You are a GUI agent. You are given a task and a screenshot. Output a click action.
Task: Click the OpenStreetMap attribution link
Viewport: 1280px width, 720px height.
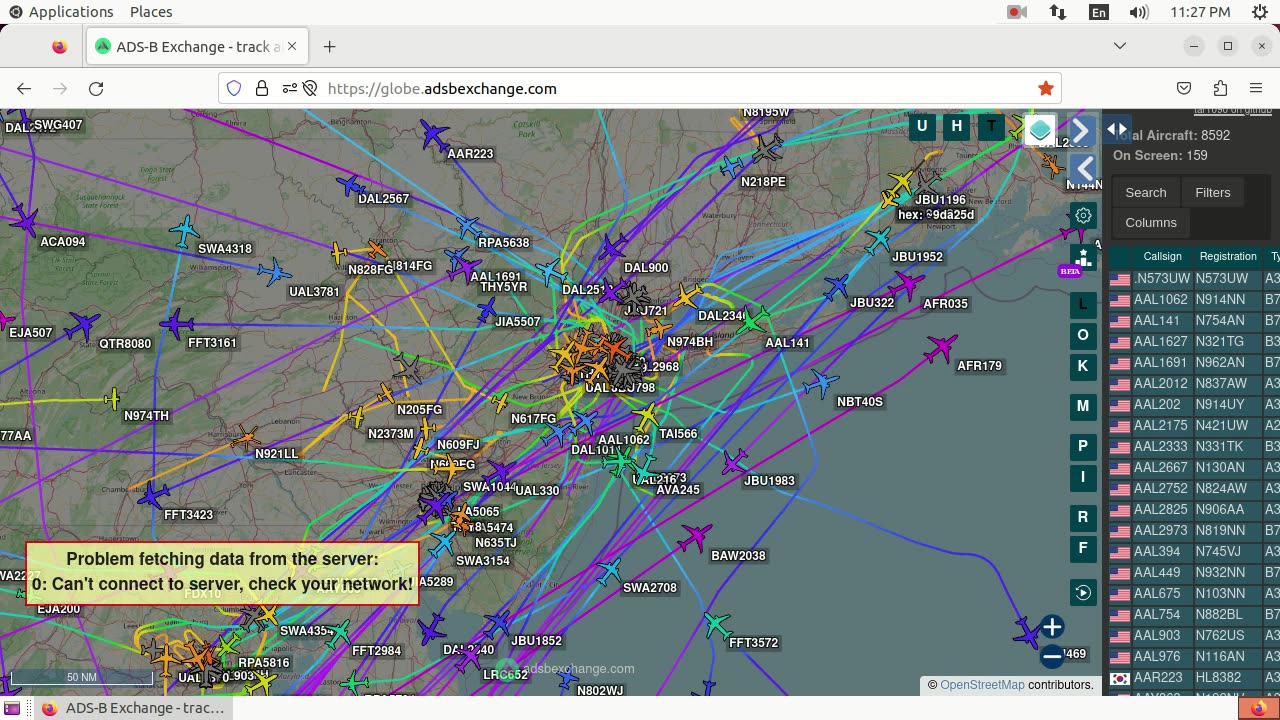point(982,685)
